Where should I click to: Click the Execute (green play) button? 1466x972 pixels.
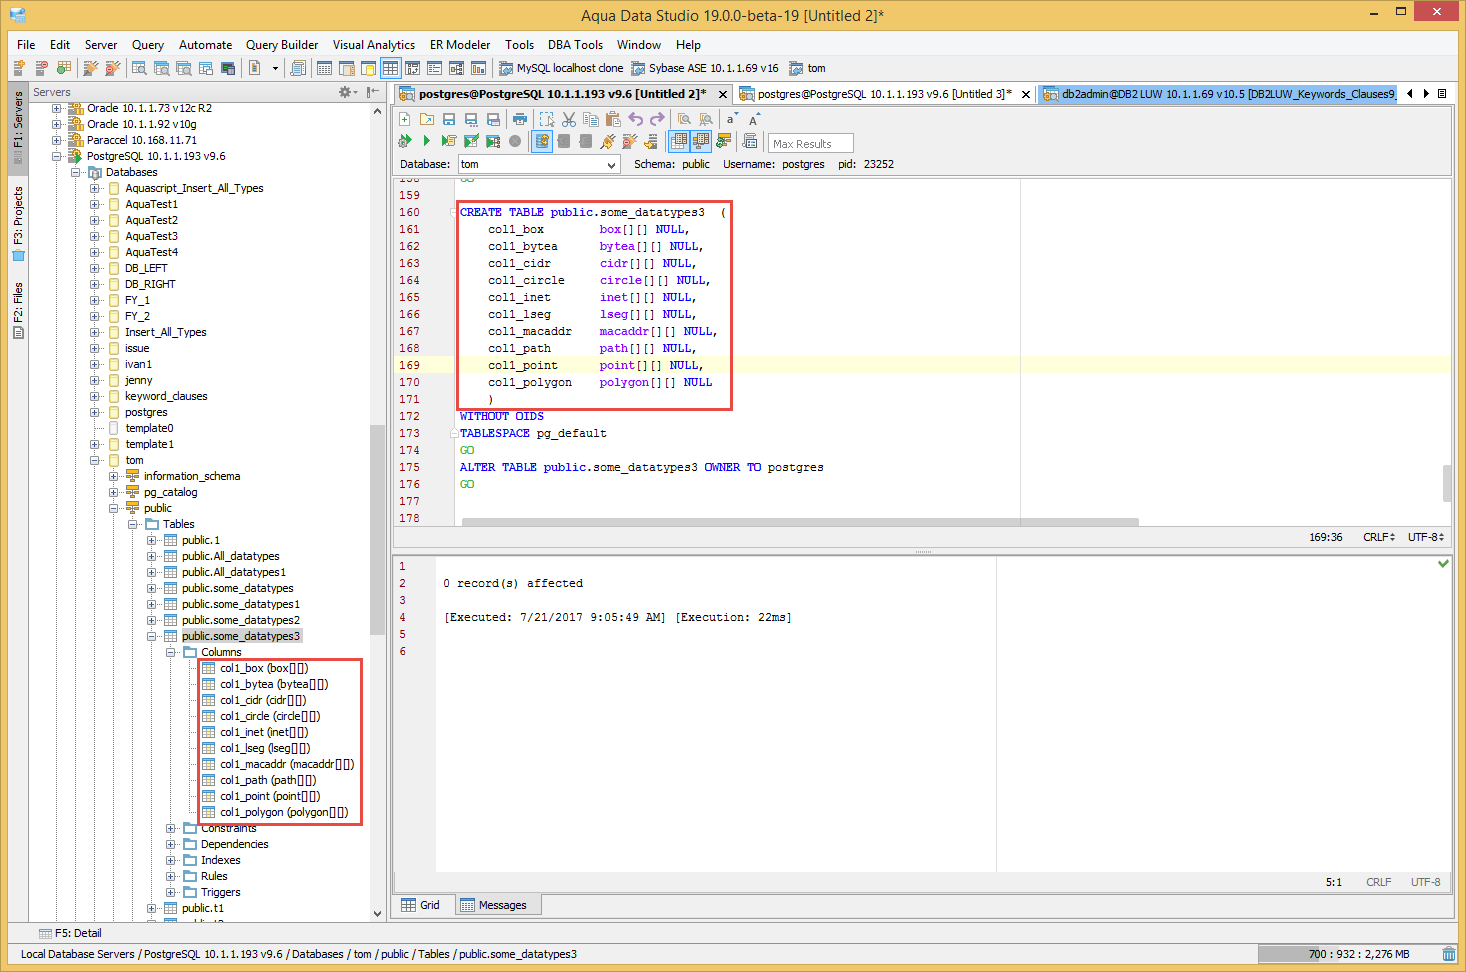tap(427, 141)
